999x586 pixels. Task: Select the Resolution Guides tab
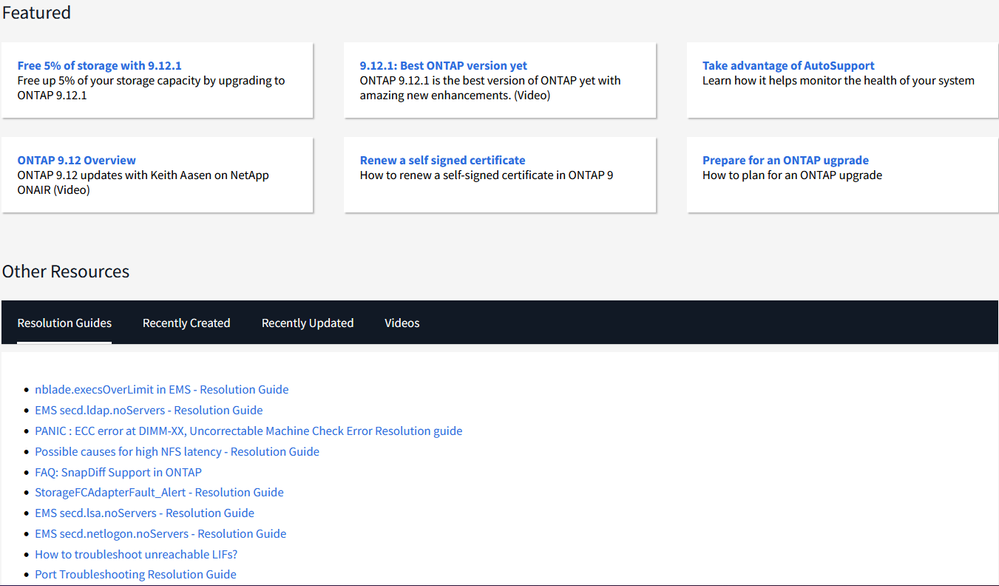tap(64, 323)
